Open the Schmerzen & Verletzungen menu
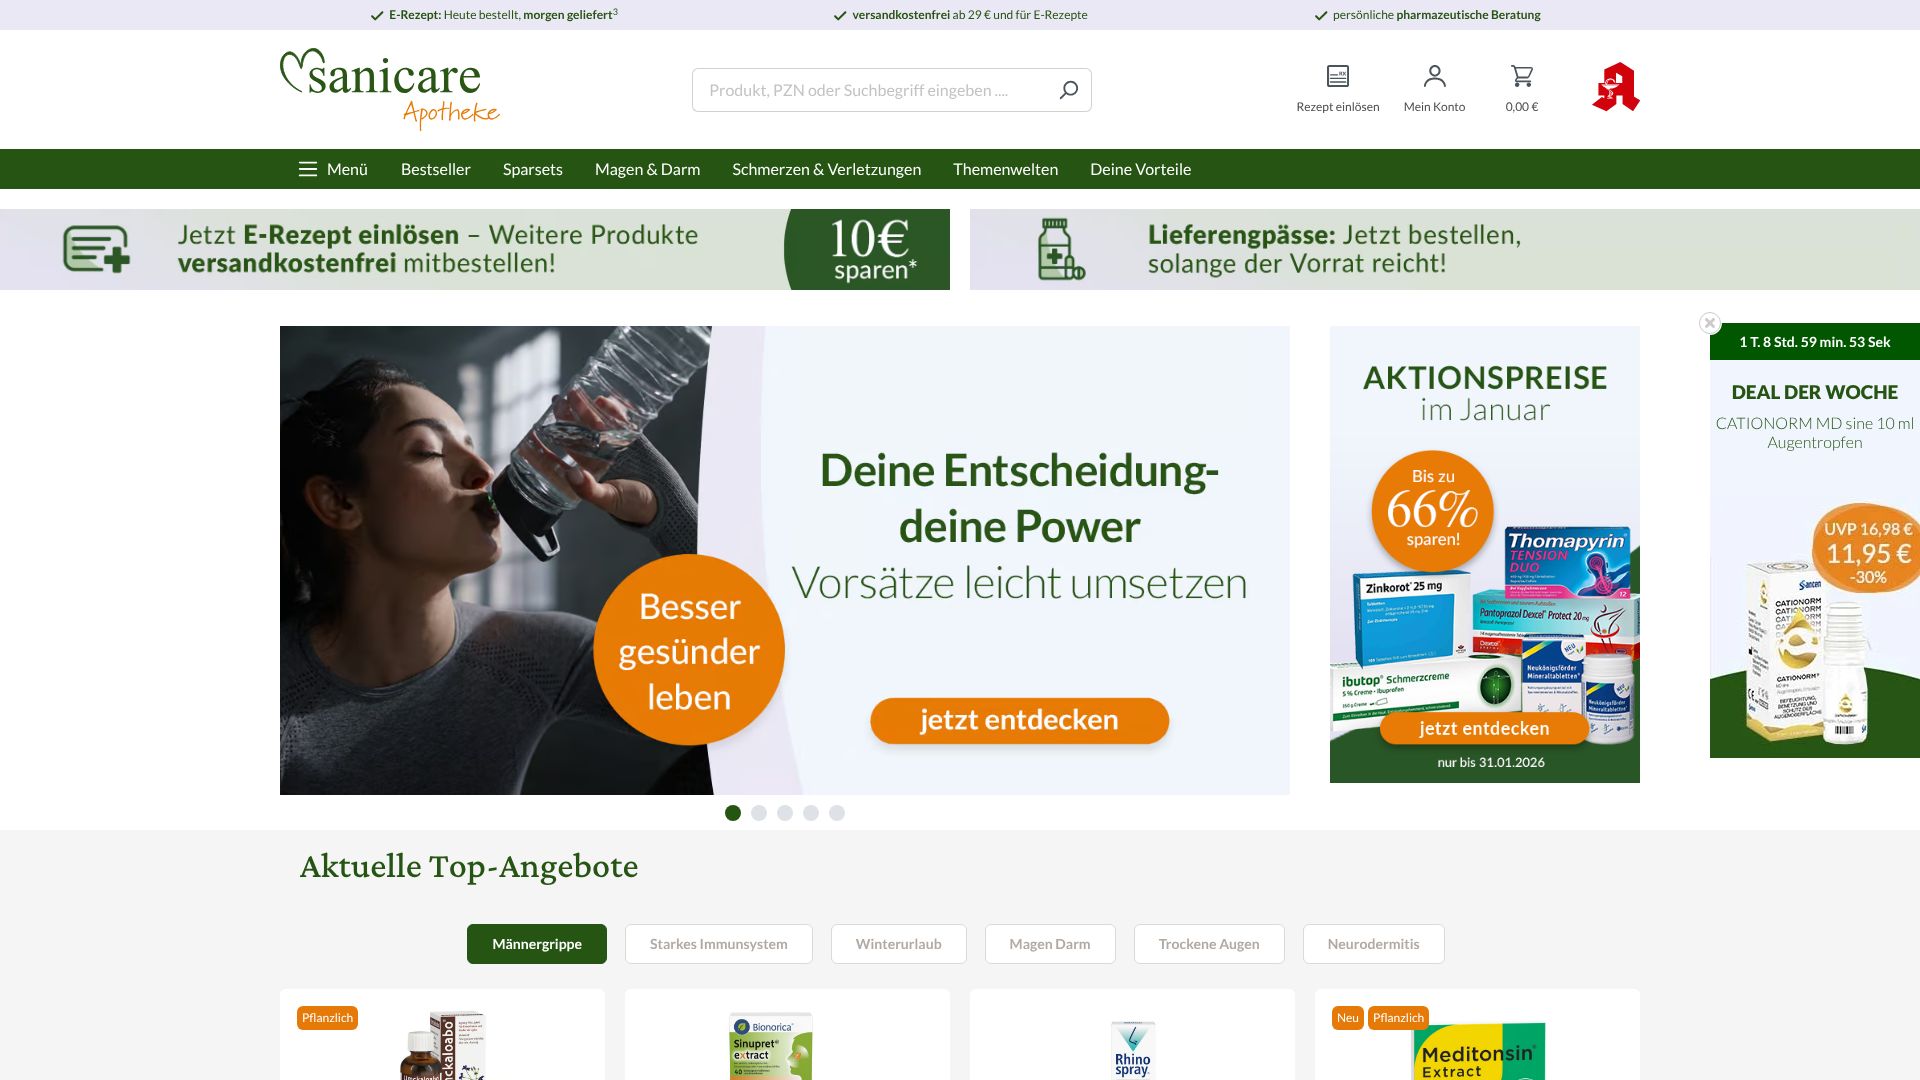Screen dimensions: 1920x1080 pyautogui.click(x=826, y=169)
